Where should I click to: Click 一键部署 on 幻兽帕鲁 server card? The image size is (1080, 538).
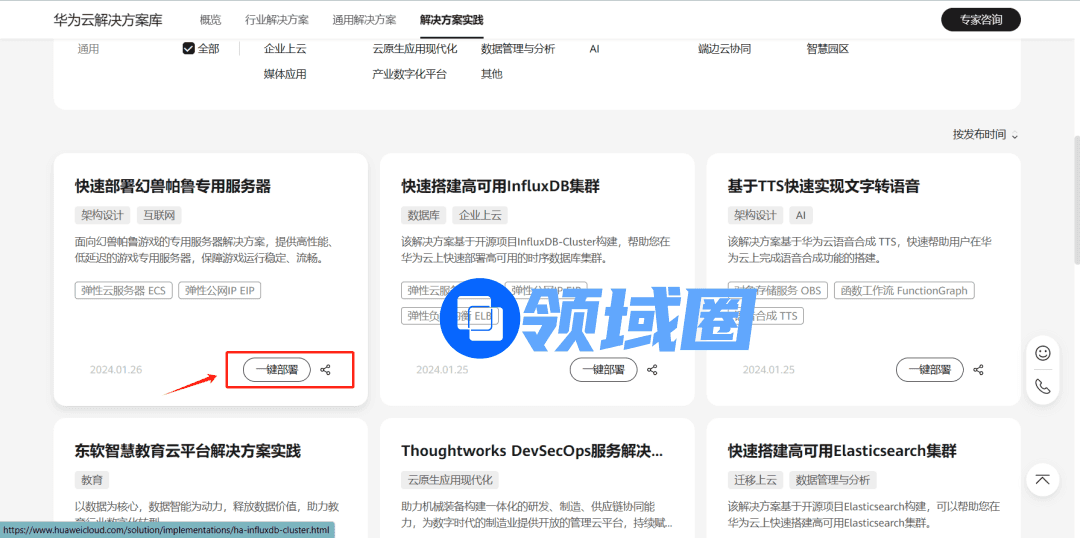click(277, 370)
